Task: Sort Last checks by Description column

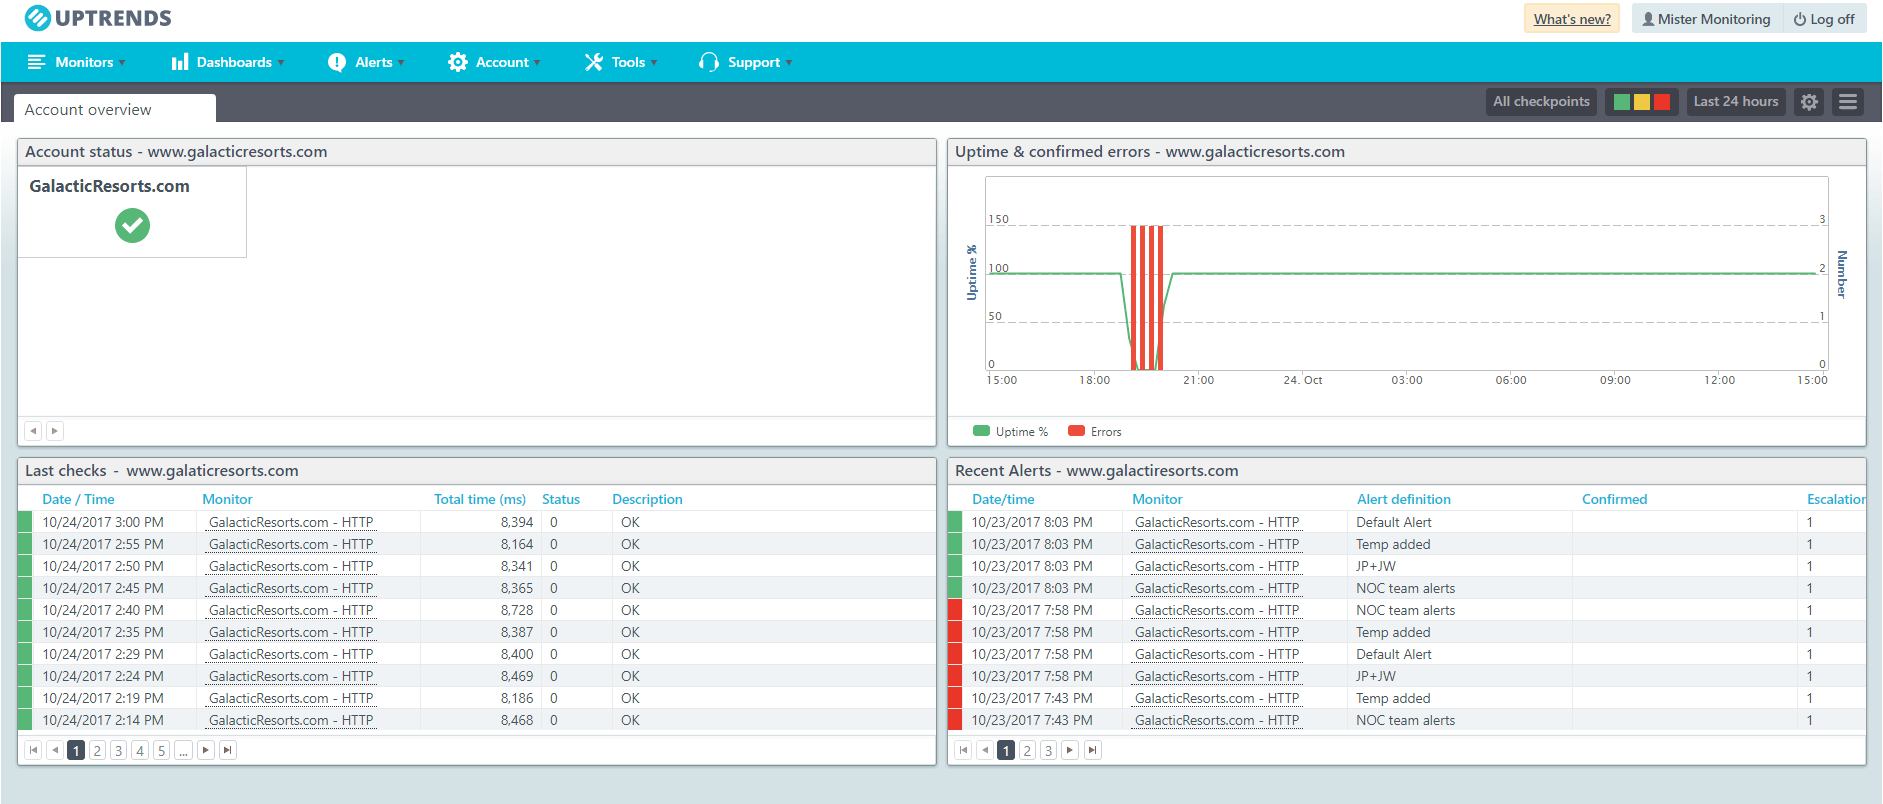Action: [x=647, y=499]
